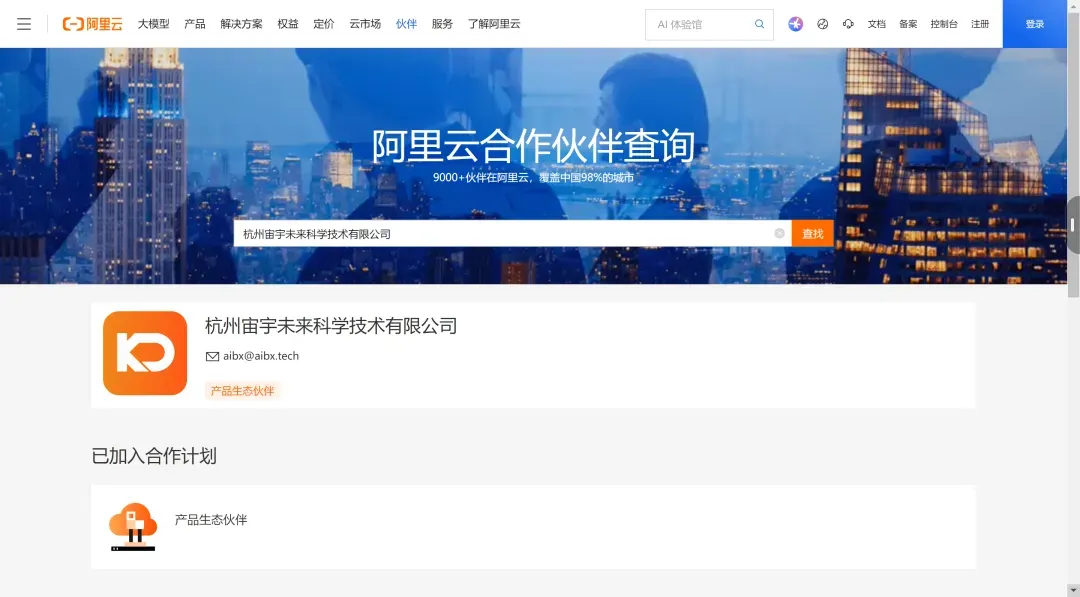This screenshot has height=597, width=1080.
Task: Open the AI assistant star icon
Action: click(796, 24)
